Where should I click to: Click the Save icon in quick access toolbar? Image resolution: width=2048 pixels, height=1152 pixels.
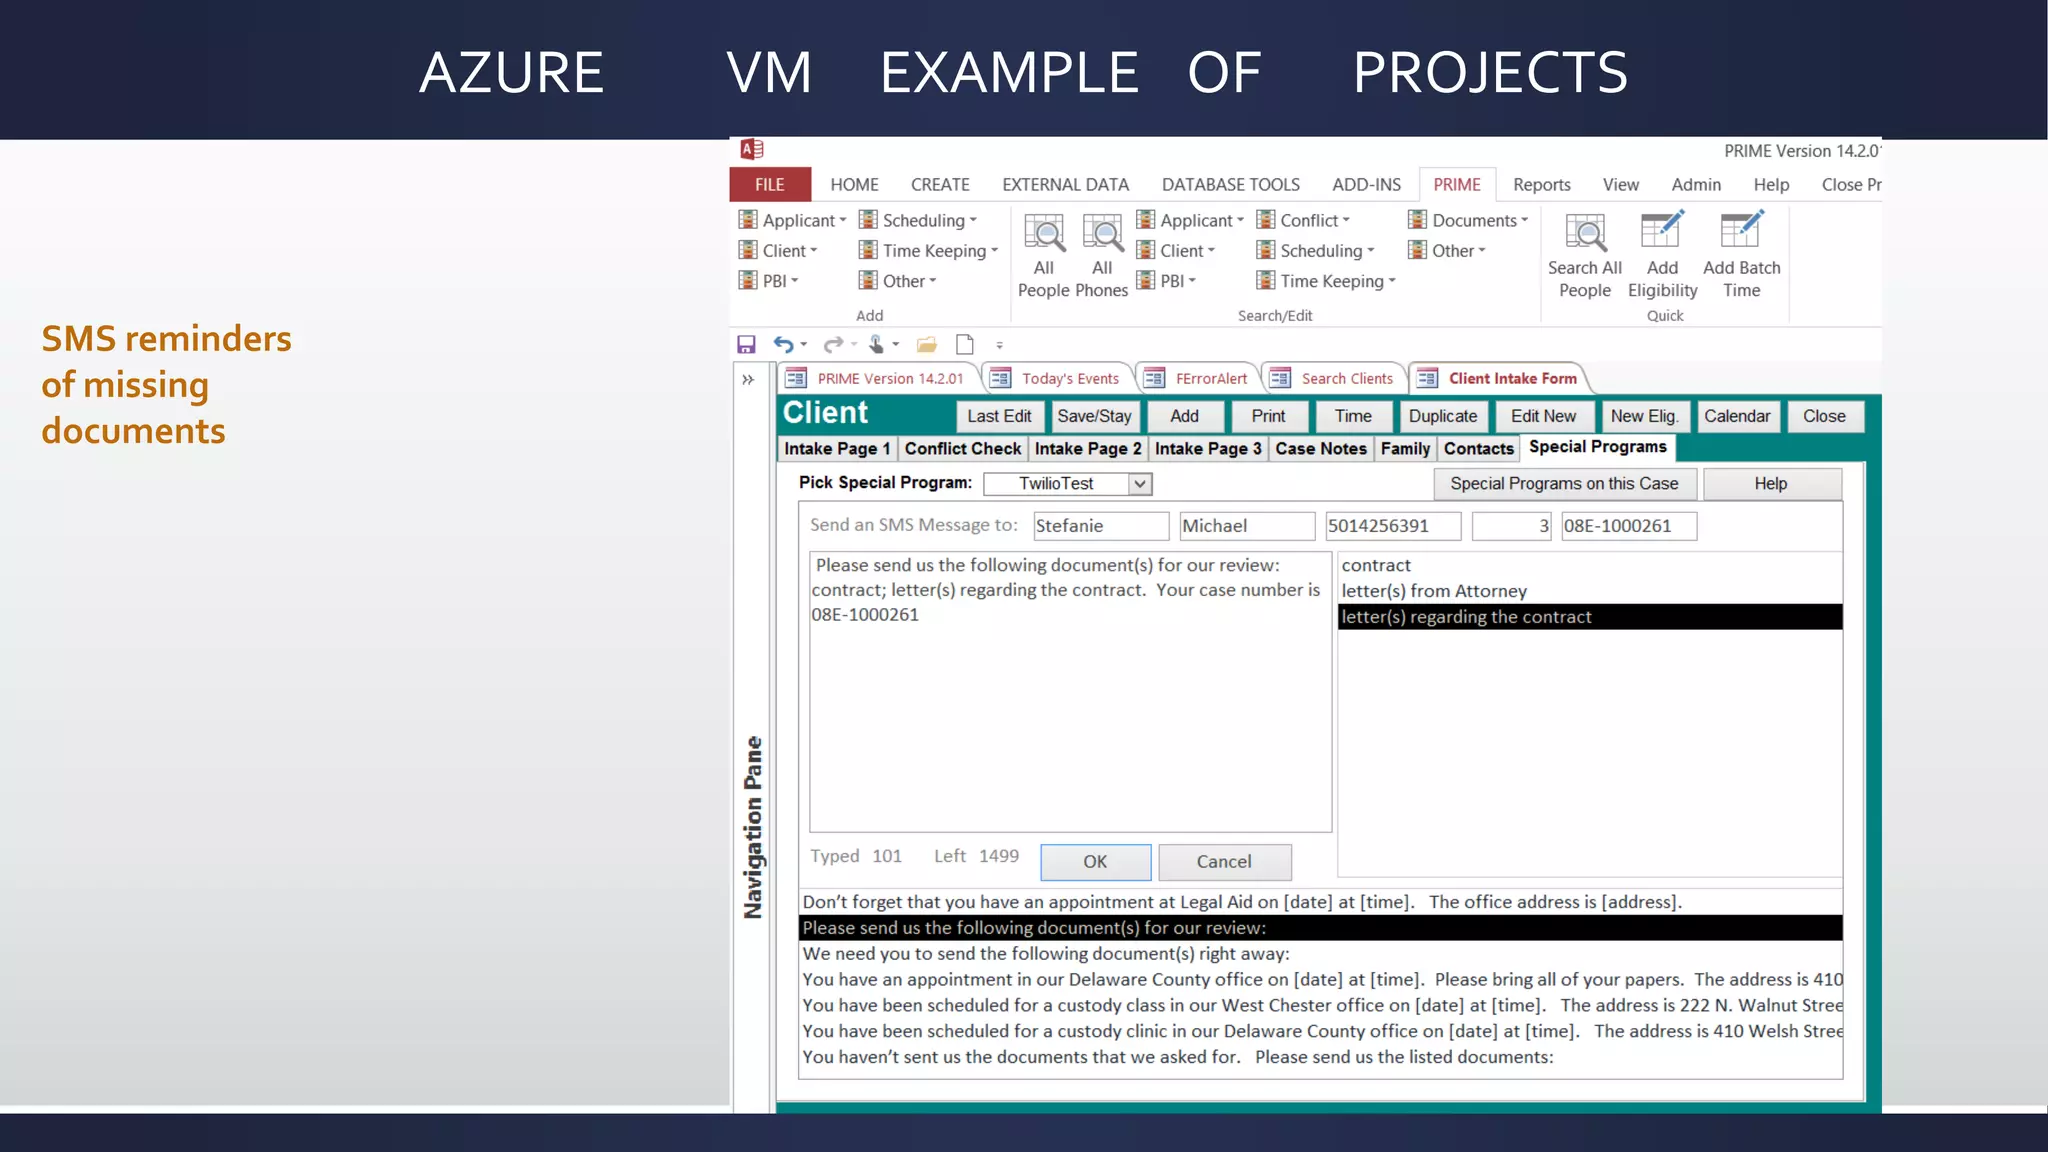746,345
